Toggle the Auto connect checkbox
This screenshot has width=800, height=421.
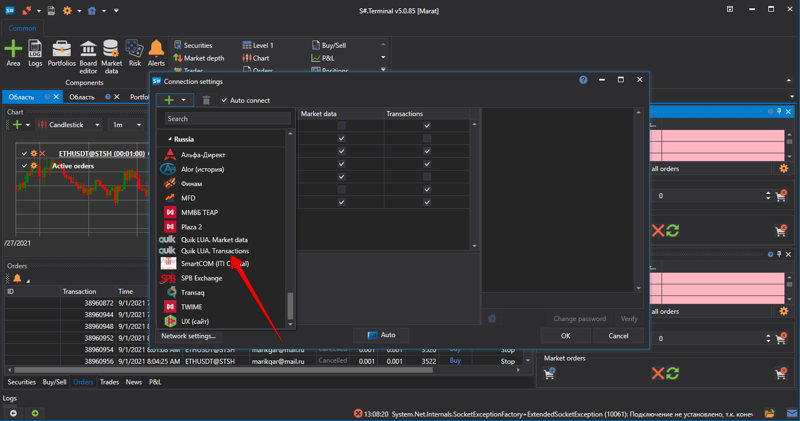224,100
